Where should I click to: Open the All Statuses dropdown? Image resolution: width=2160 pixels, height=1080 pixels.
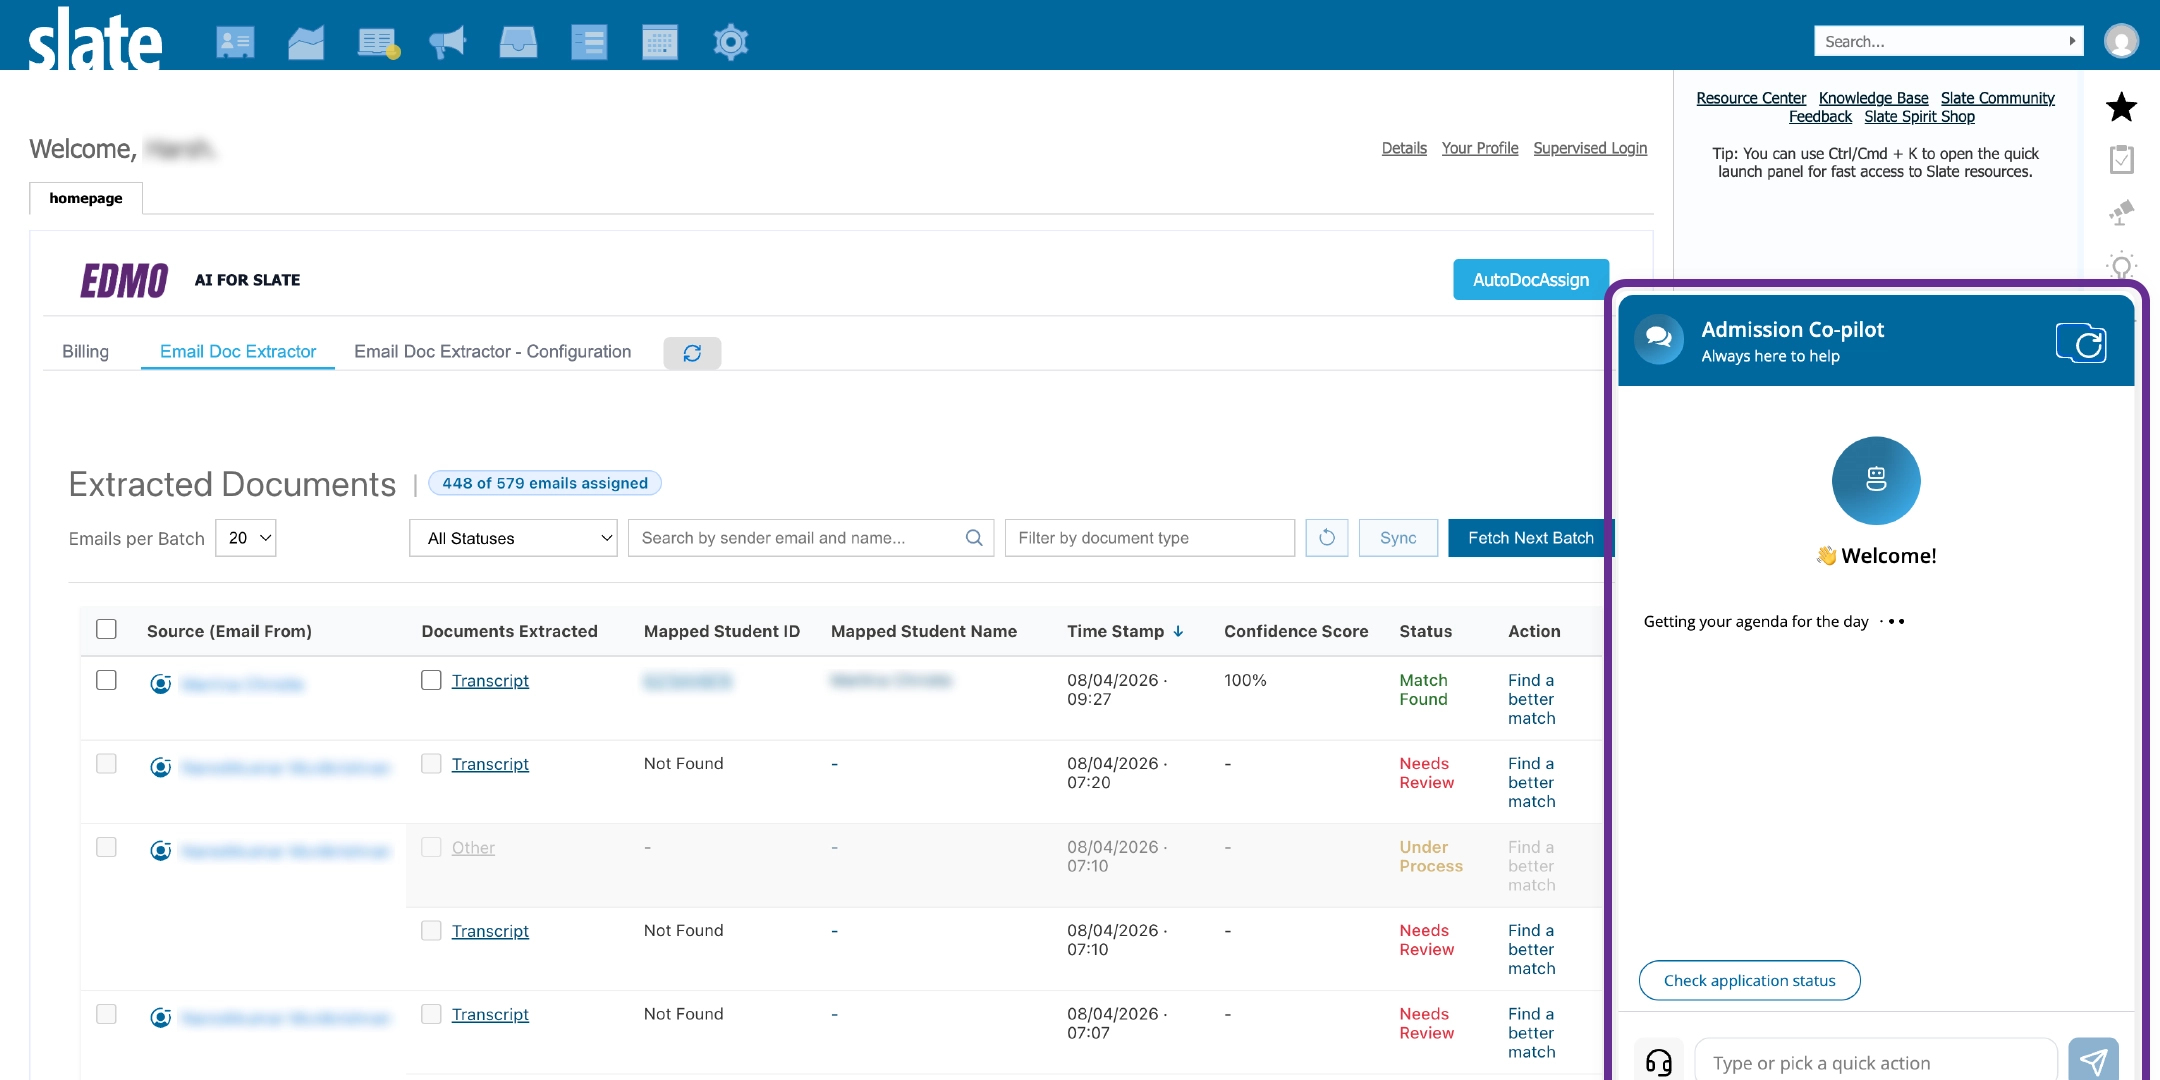(513, 538)
